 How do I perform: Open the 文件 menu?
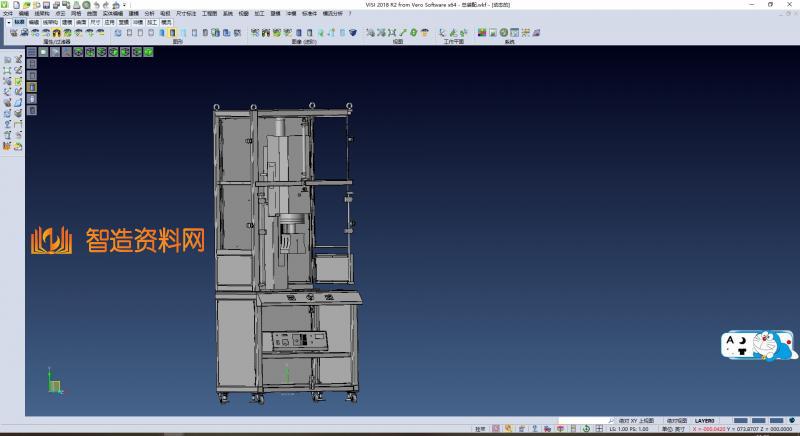click(x=8, y=13)
